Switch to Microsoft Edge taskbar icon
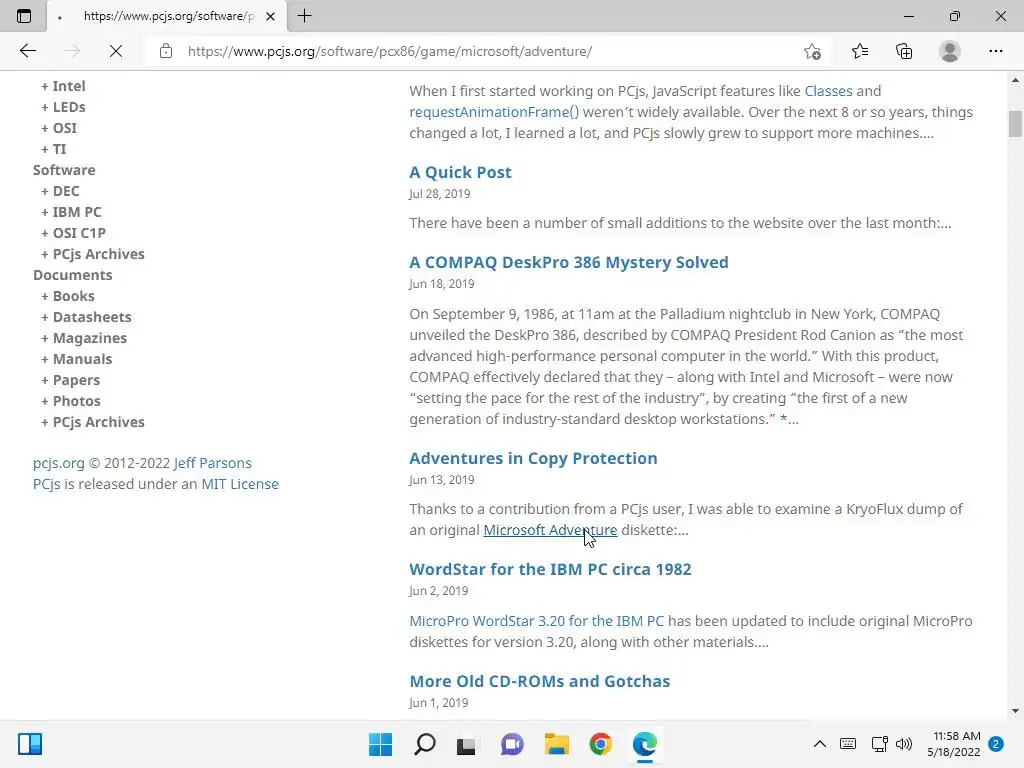 [x=645, y=744]
